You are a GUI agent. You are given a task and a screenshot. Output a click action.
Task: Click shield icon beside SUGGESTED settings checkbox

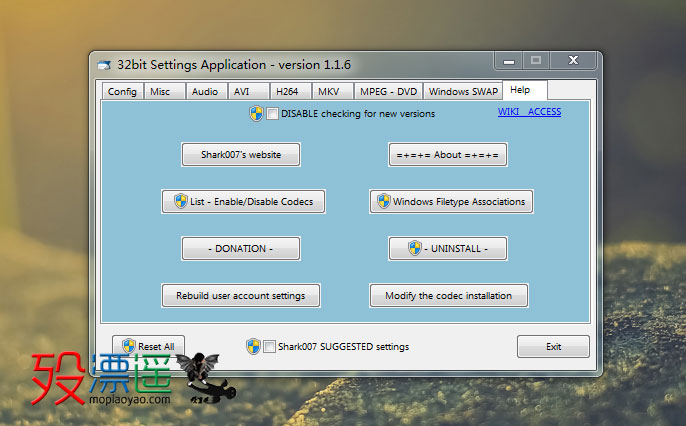(253, 346)
